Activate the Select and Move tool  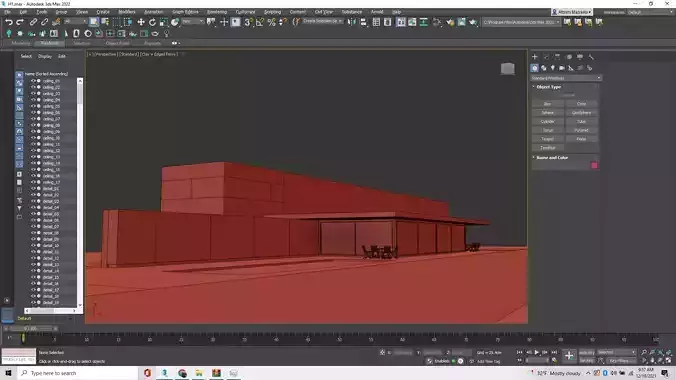(141, 22)
